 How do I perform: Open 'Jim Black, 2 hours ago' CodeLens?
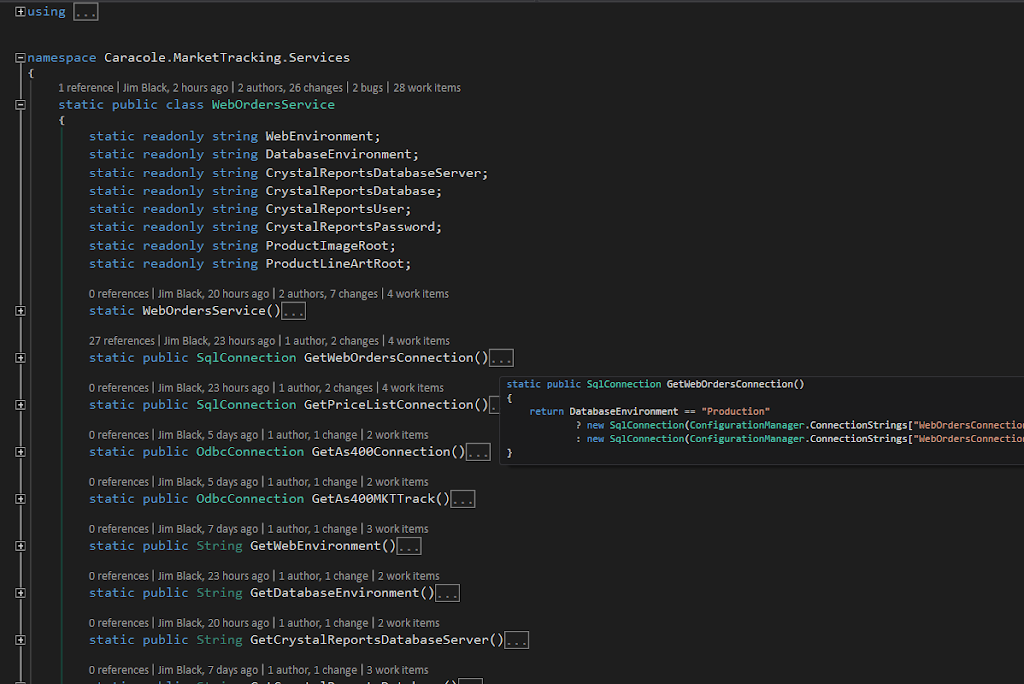coord(176,88)
